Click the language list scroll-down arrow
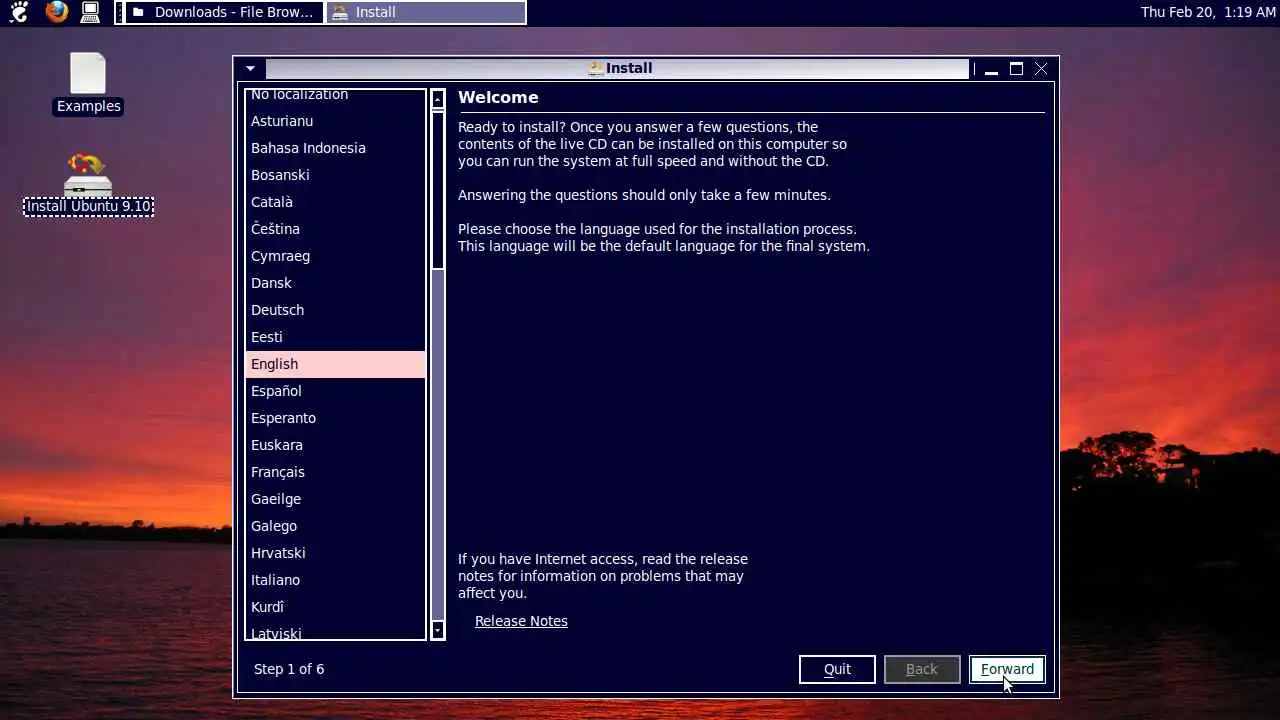 pos(438,630)
